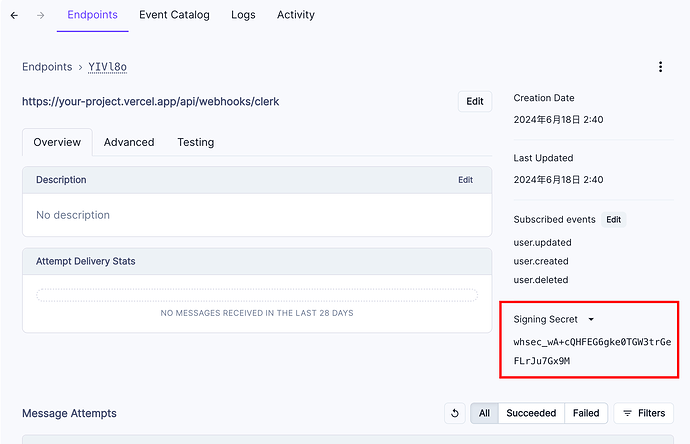
Task: Edit Subscribed events
Action: click(x=613, y=220)
